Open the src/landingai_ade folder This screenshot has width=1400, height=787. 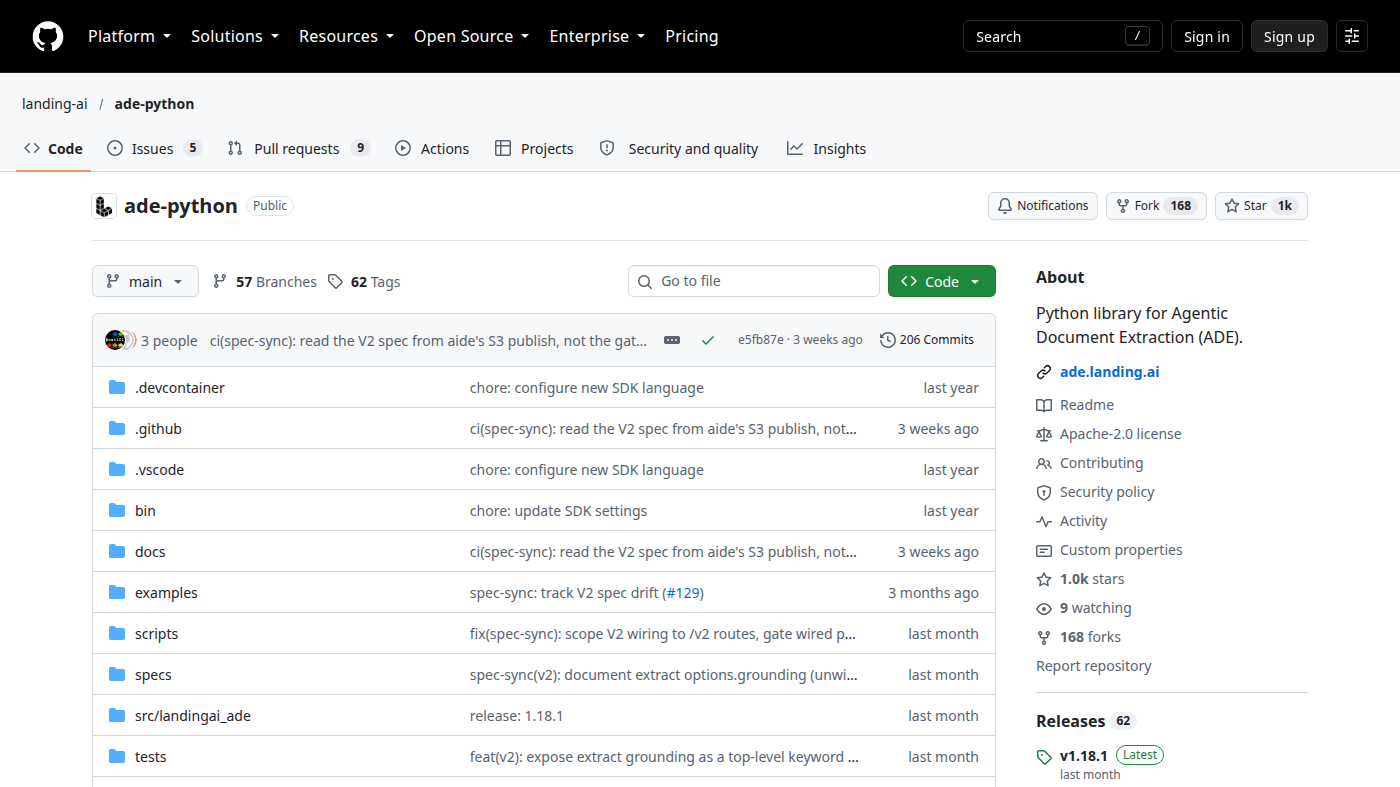coord(193,716)
